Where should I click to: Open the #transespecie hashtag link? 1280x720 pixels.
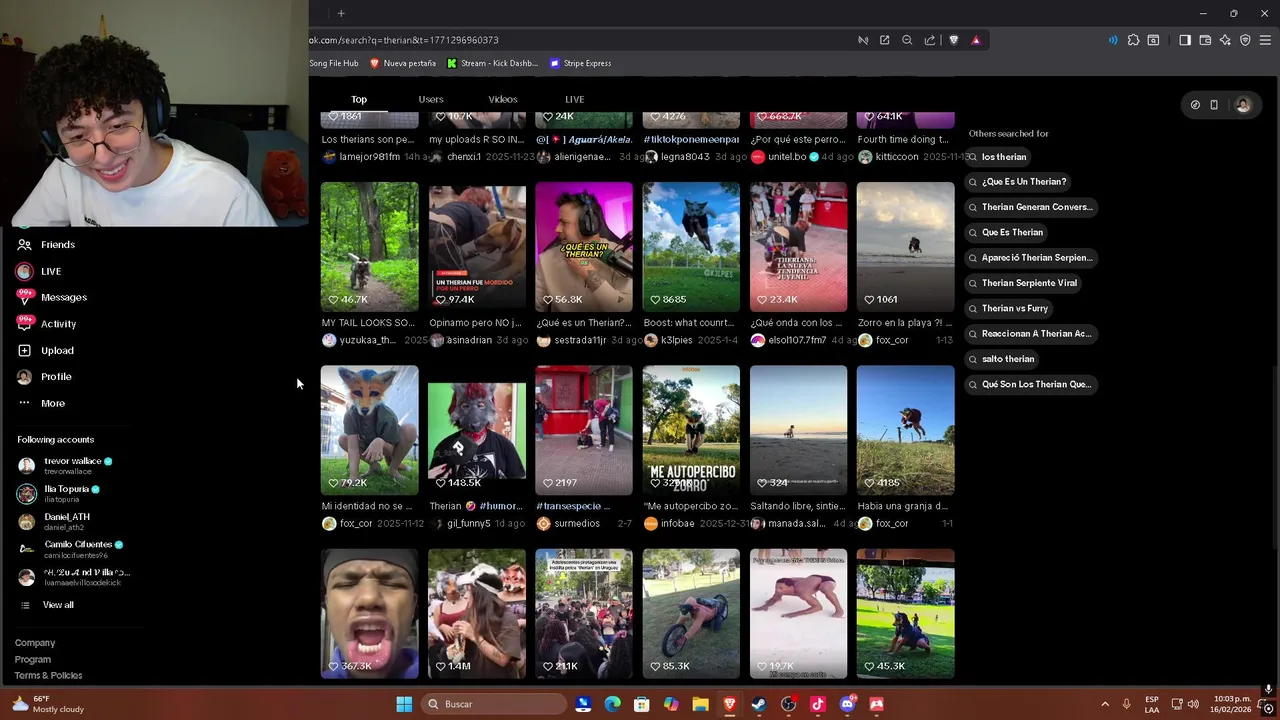point(567,506)
